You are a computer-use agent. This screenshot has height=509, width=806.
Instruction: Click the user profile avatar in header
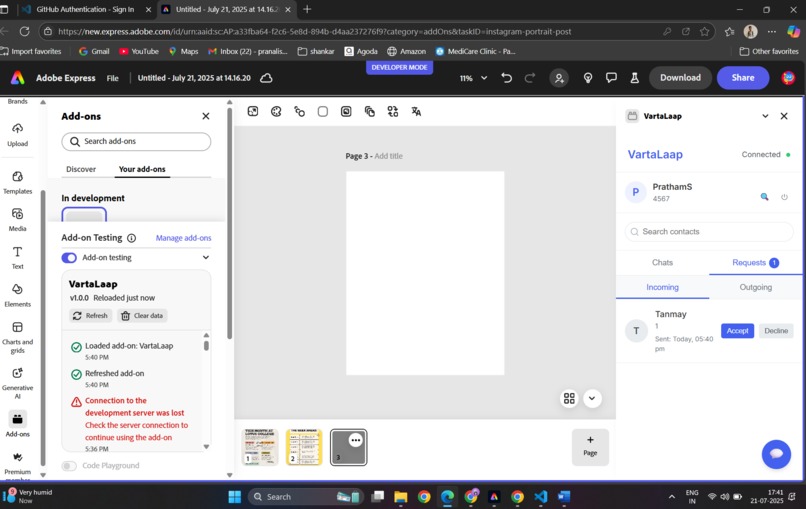click(x=788, y=78)
